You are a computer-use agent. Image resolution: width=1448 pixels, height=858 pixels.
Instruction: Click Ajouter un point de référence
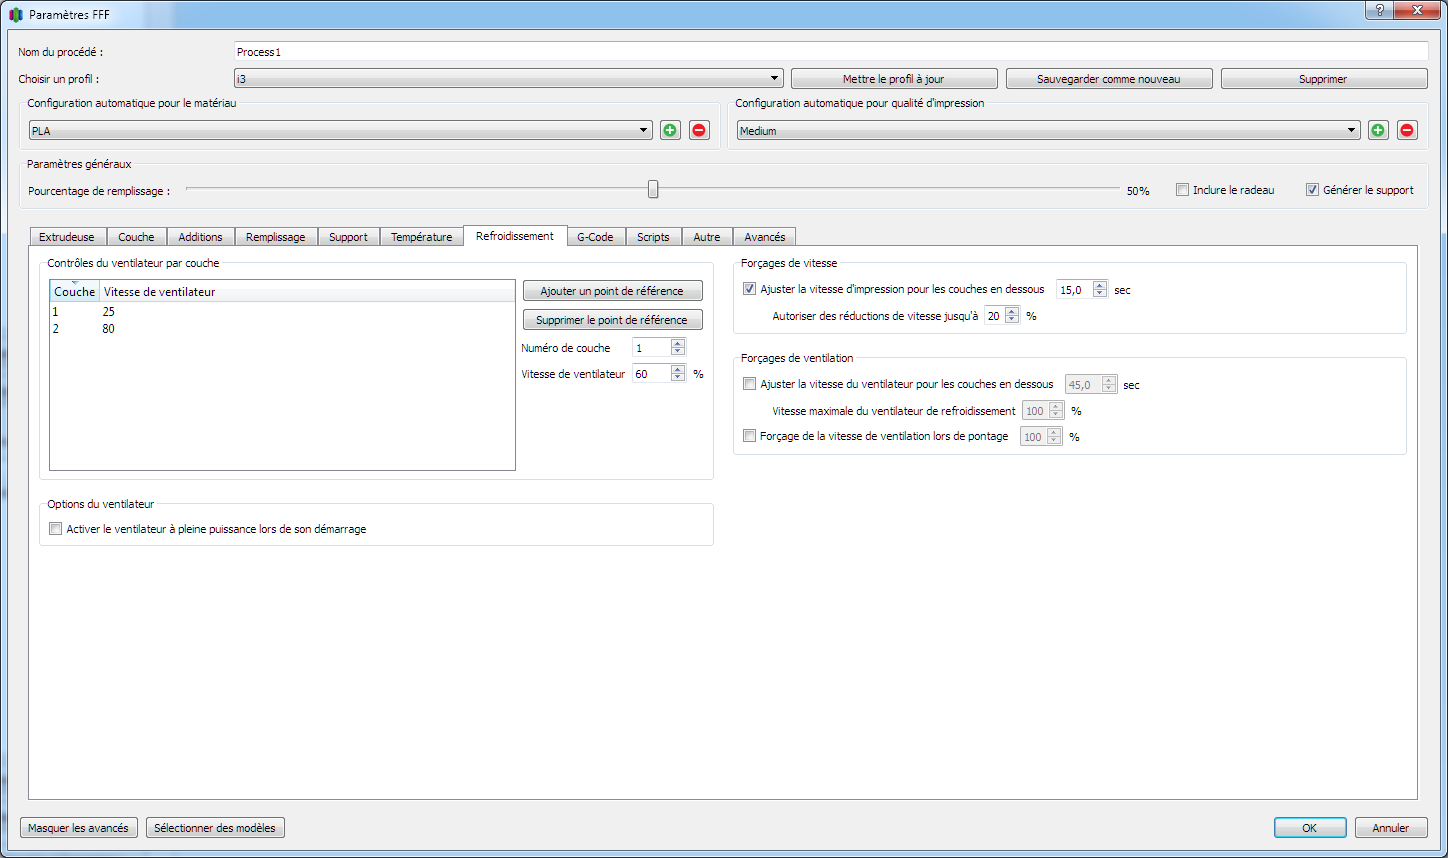click(612, 291)
